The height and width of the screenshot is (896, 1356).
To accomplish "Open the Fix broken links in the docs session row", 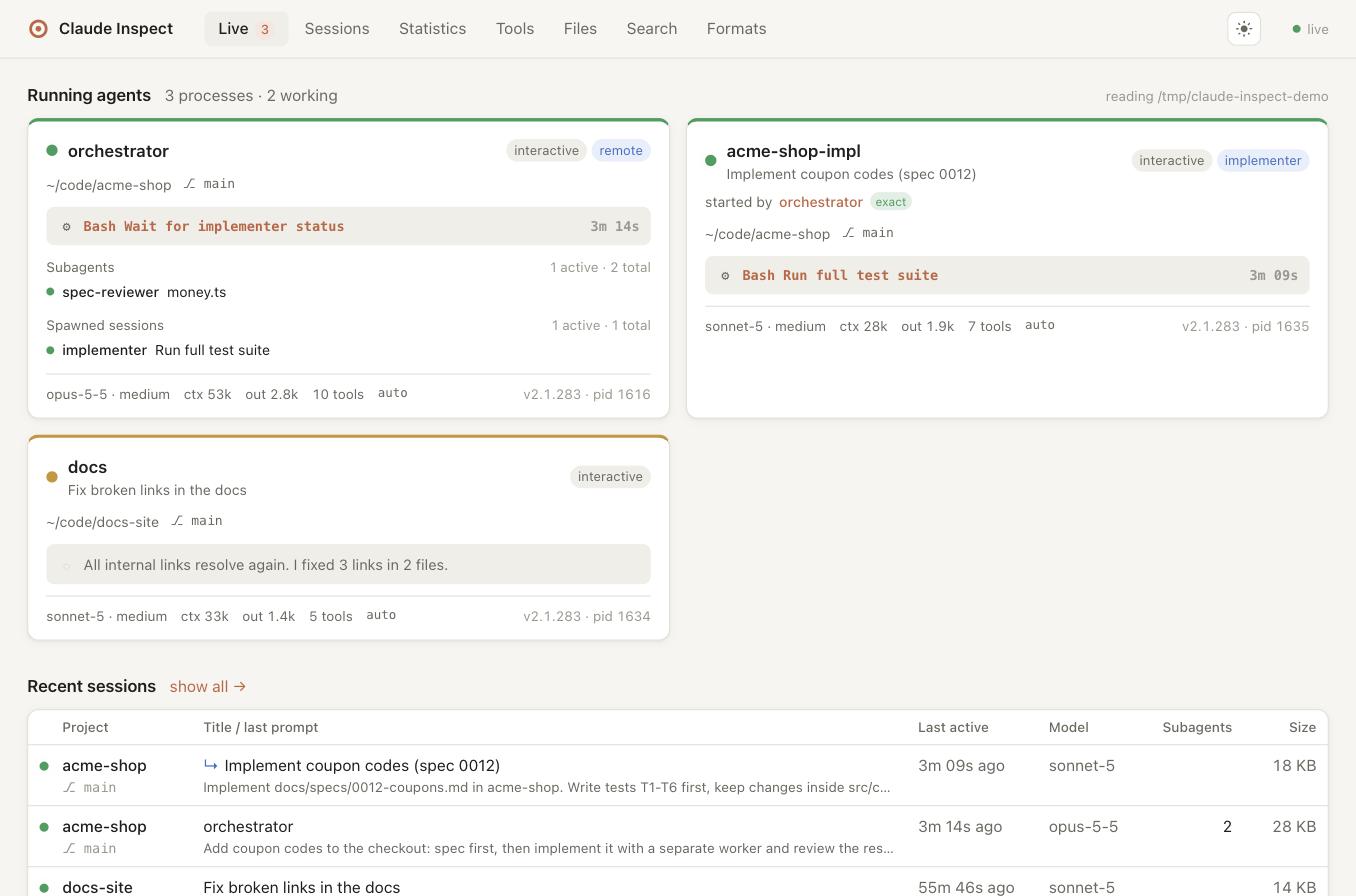I will coord(301,888).
